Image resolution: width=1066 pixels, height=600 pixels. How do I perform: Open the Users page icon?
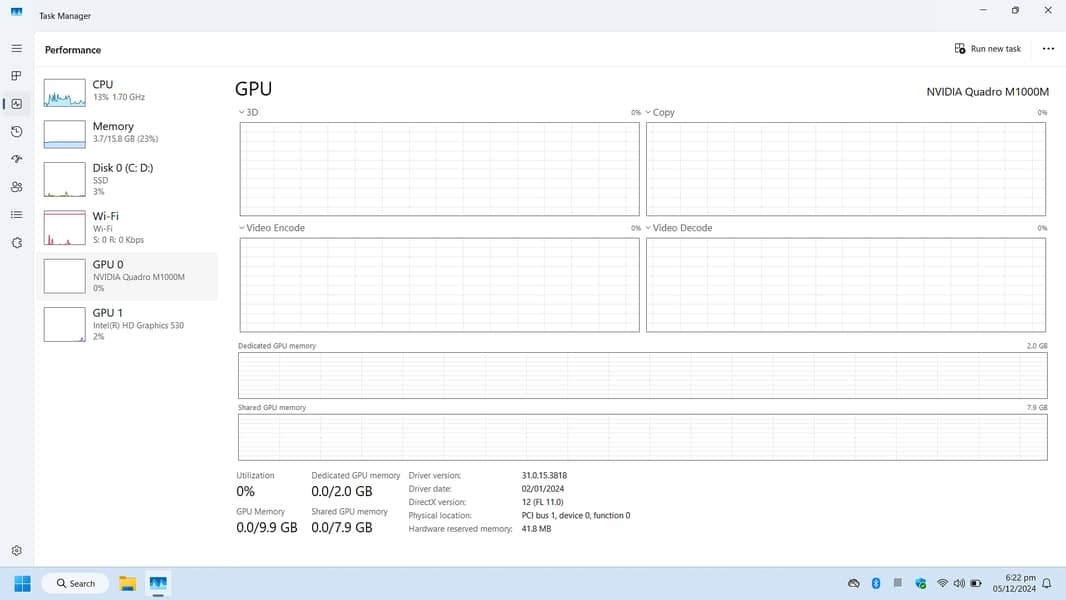pyautogui.click(x=16, y=187)
